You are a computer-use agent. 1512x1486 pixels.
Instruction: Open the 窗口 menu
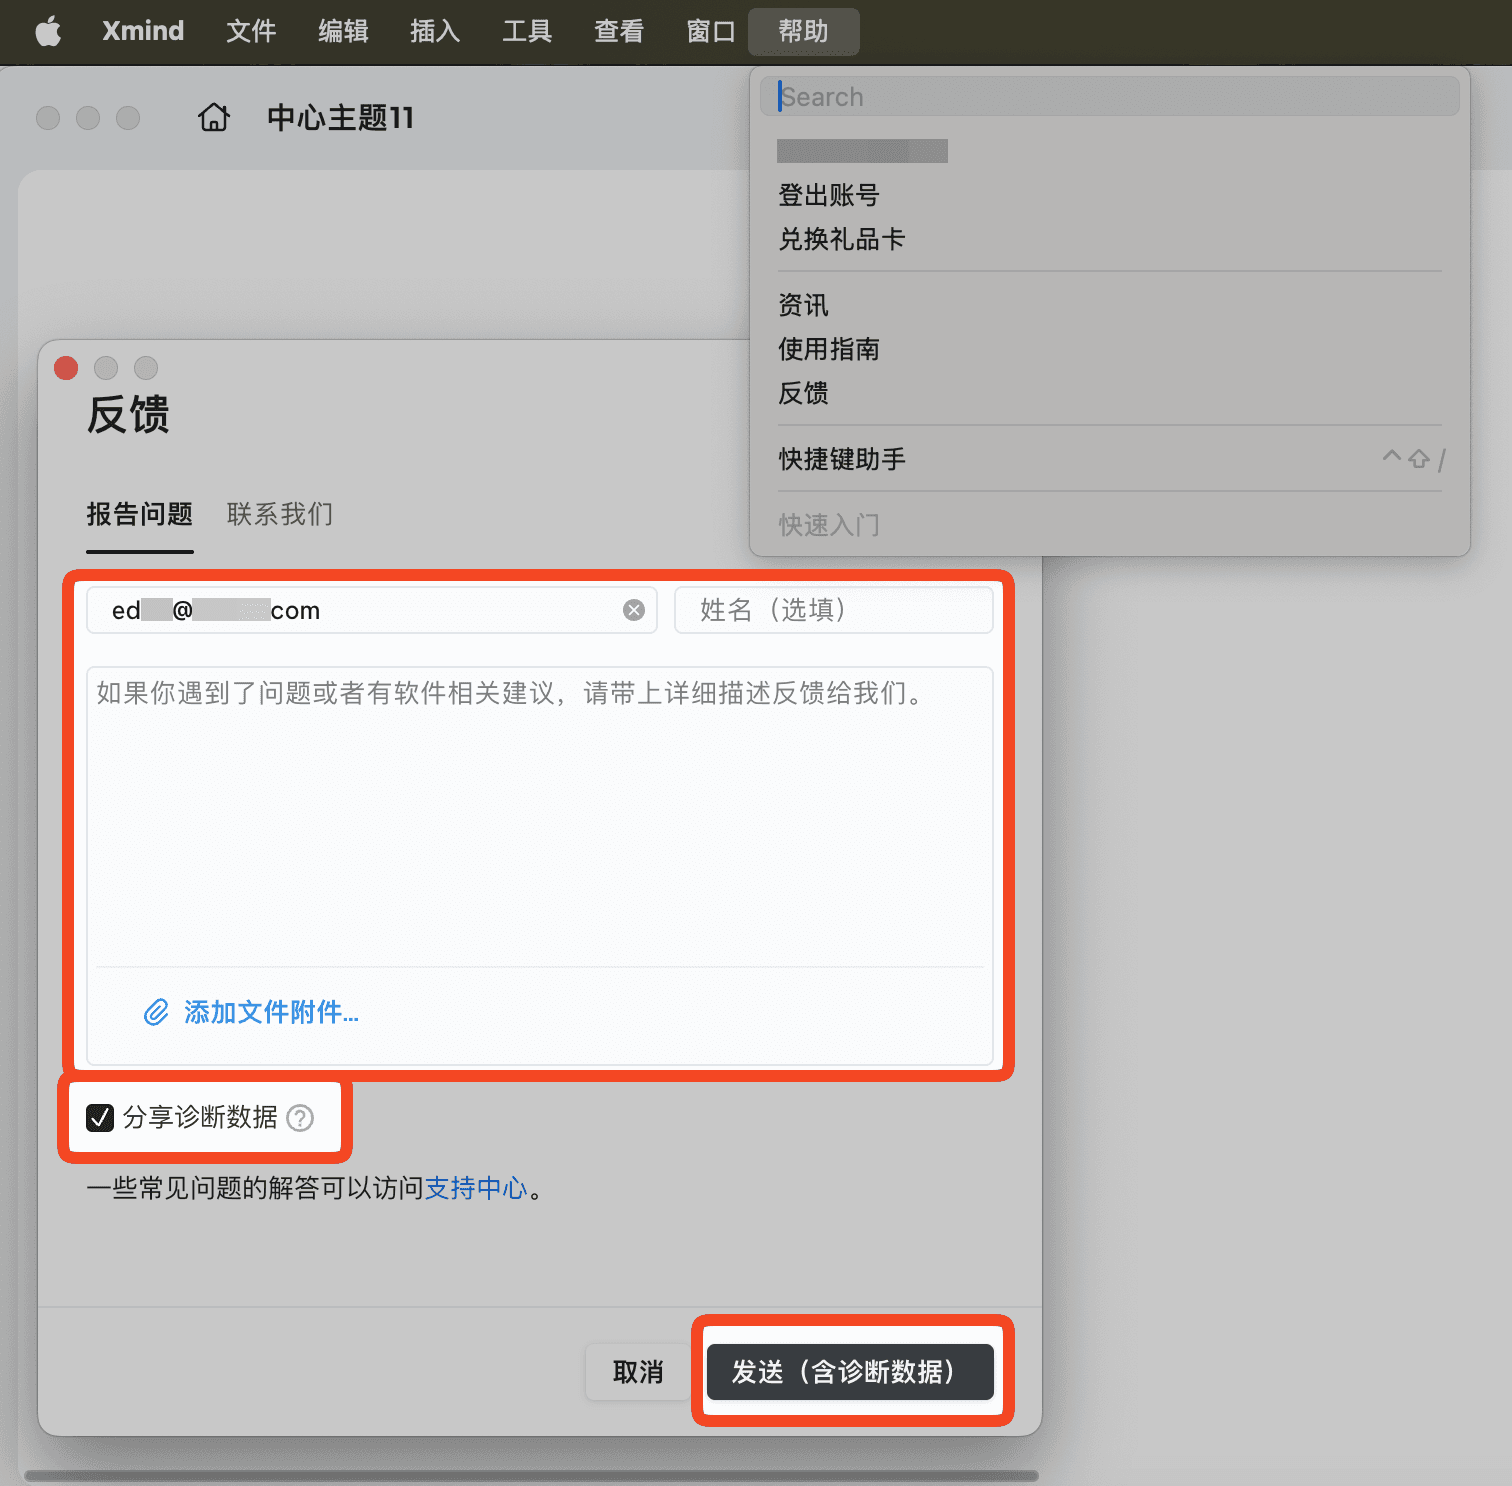[711, 31]
